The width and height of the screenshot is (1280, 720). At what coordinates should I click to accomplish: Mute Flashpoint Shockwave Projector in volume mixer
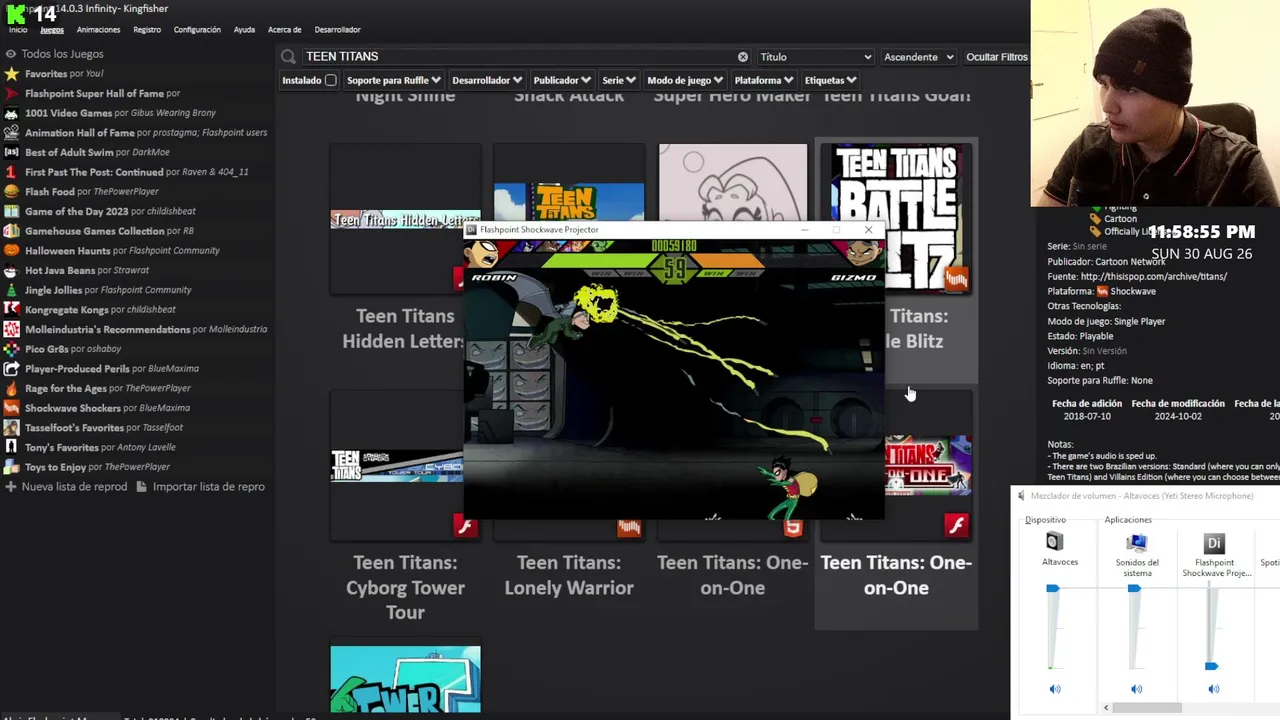[x=1213, y=689]
